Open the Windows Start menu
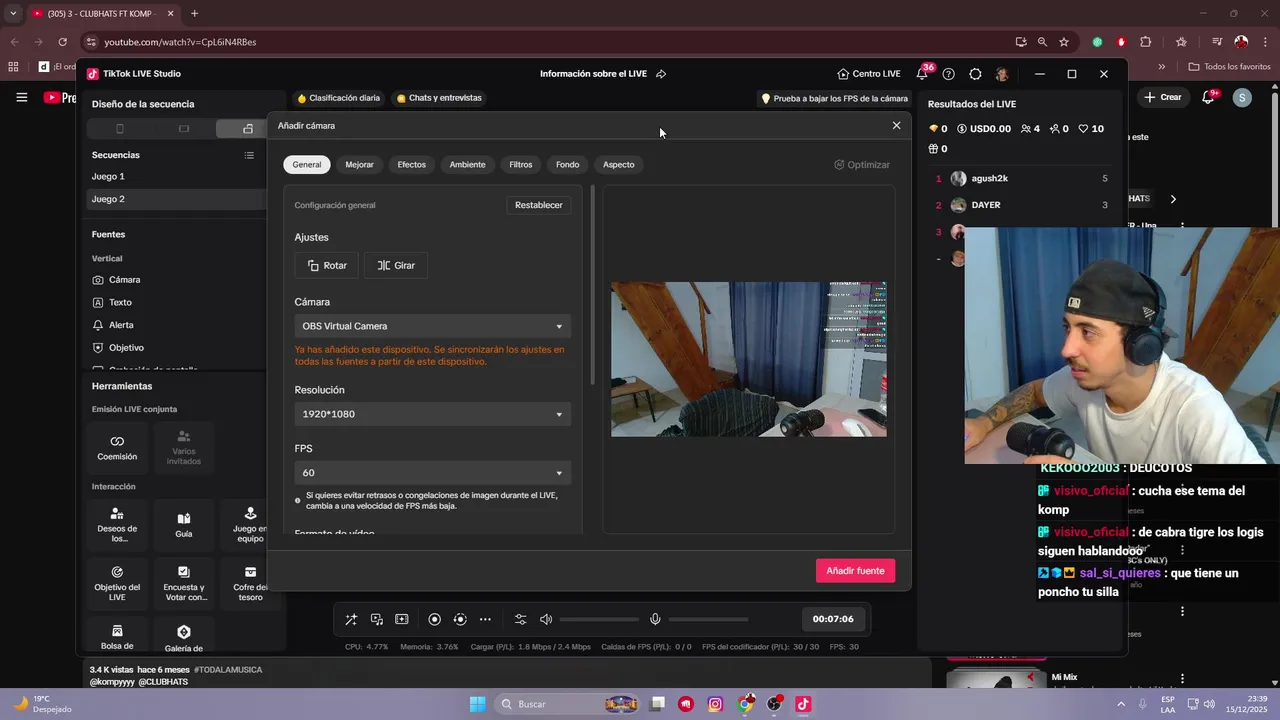This screenshot has width=1280, height=720. [x=477, y=704]
